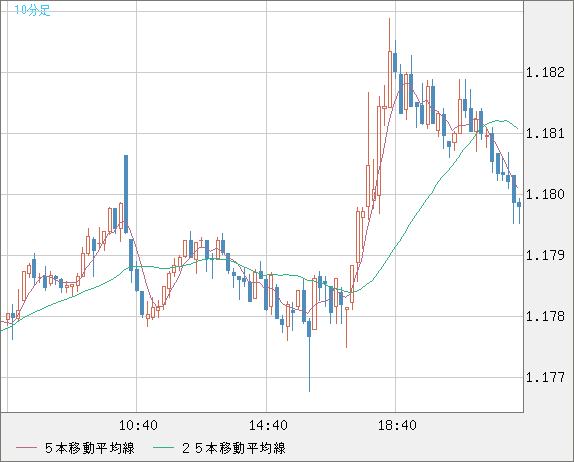Click the 10分足 timeframe label
The width and height of the screenshot is (574, 462).
click(x=32, y=10)
